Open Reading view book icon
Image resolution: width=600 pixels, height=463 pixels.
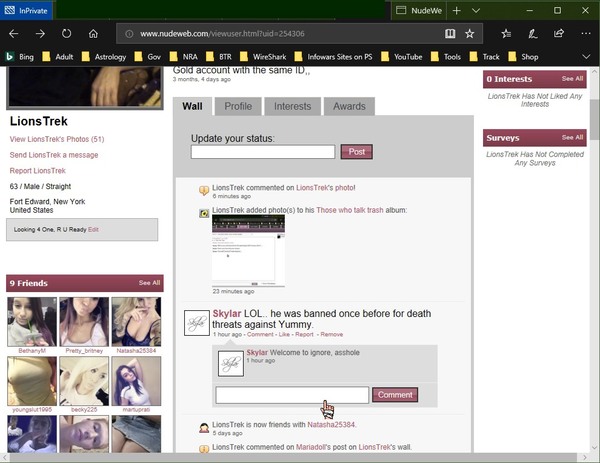click(x=450, y=33)
